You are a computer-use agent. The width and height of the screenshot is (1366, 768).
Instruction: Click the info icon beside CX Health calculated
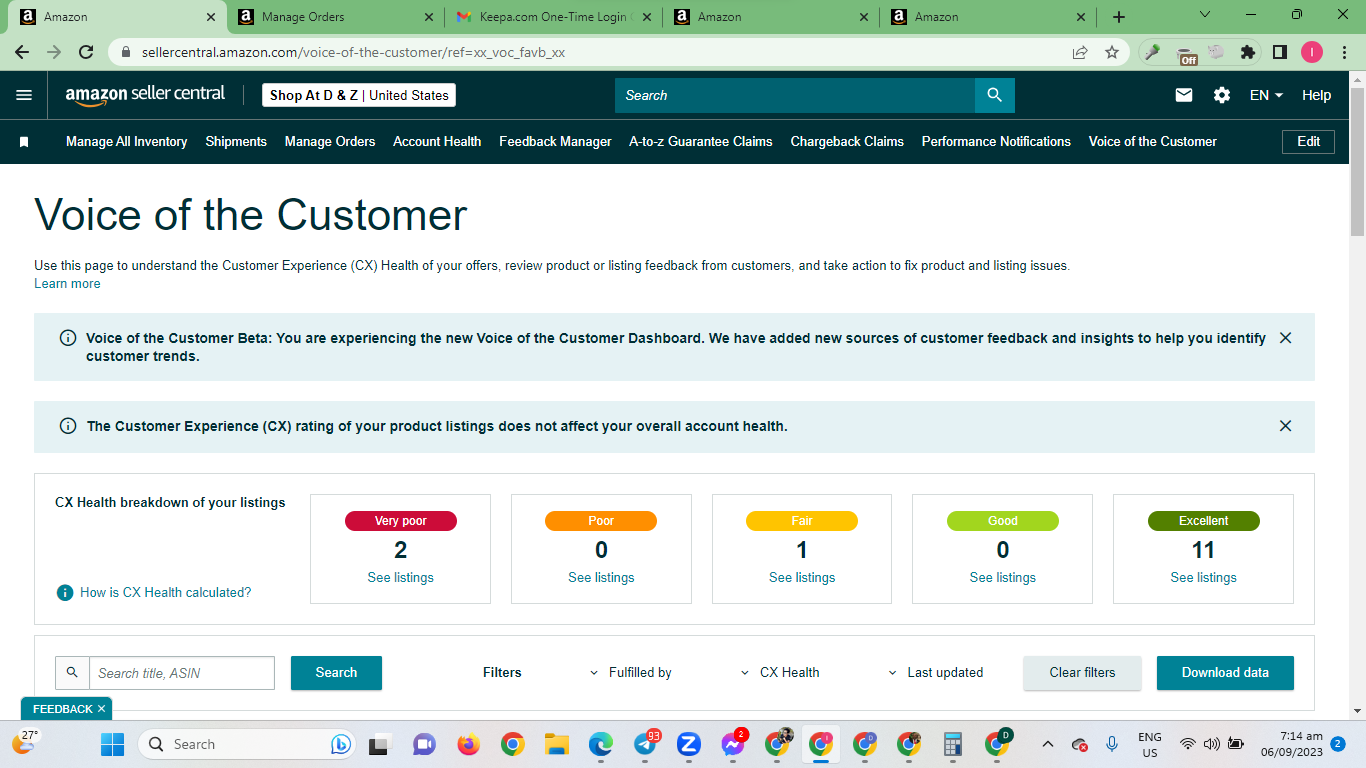(x=65, y=592)
